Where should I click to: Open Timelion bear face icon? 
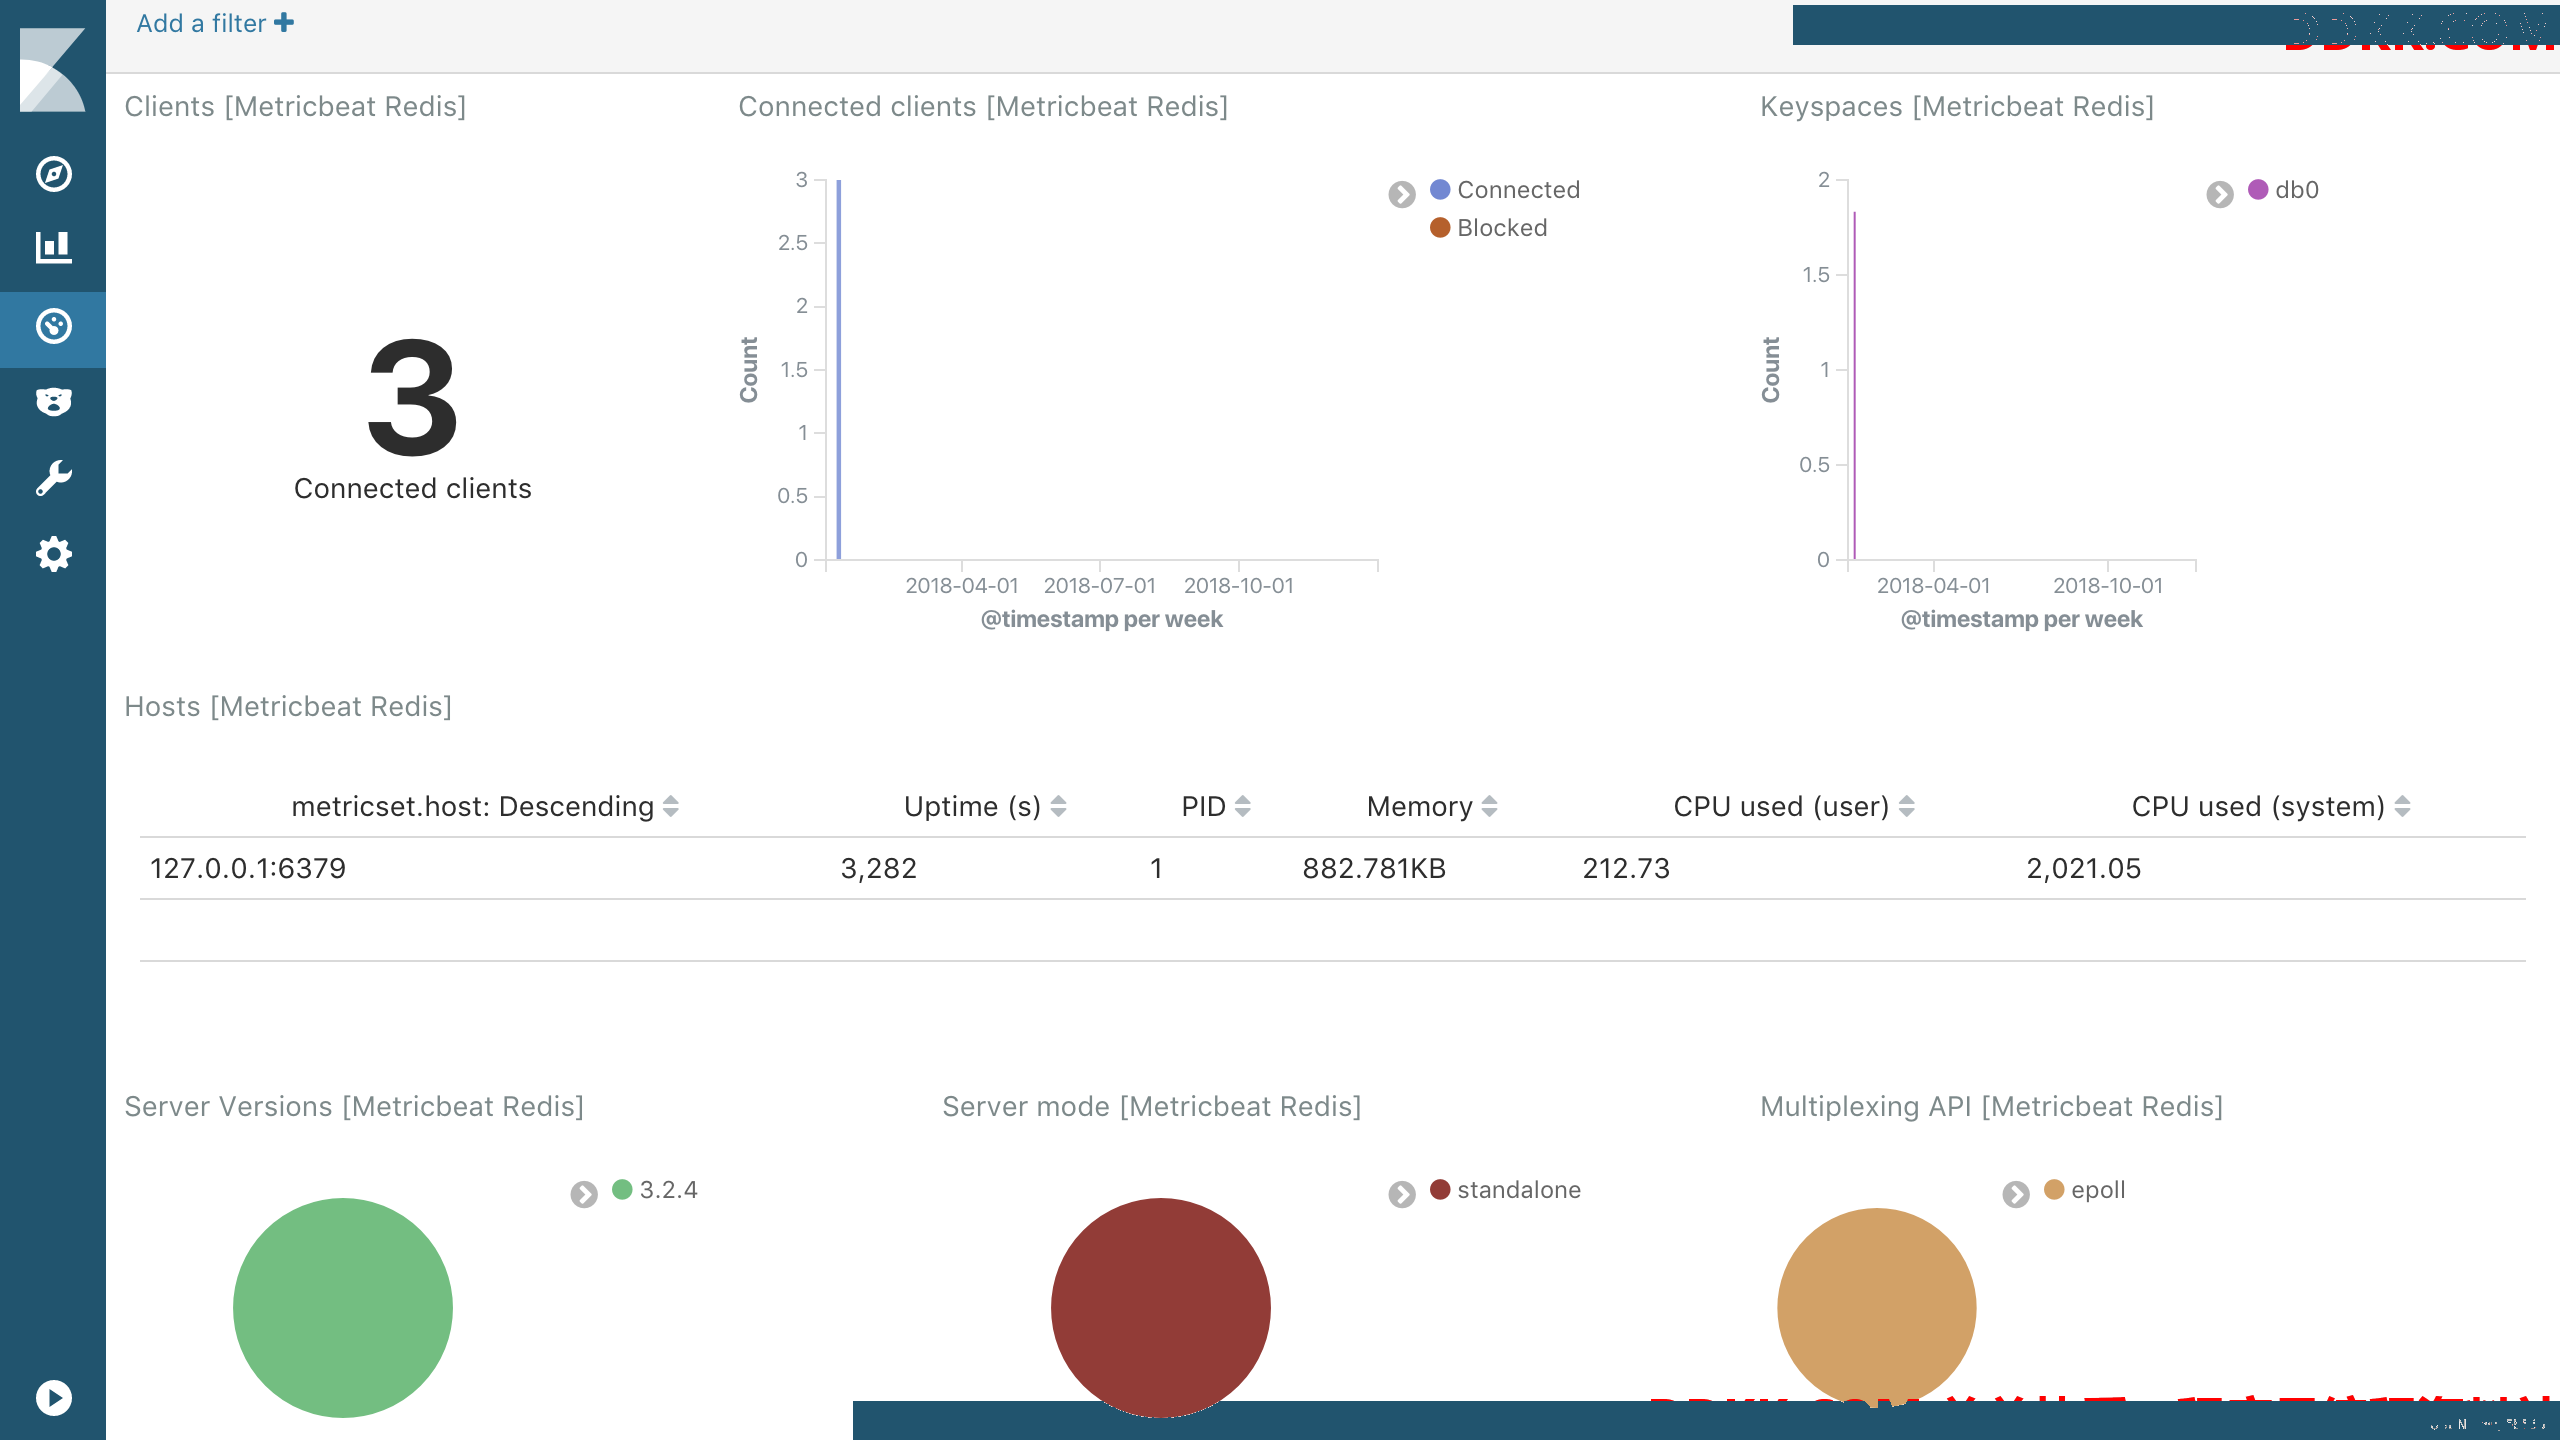click(x=53, y=402)
